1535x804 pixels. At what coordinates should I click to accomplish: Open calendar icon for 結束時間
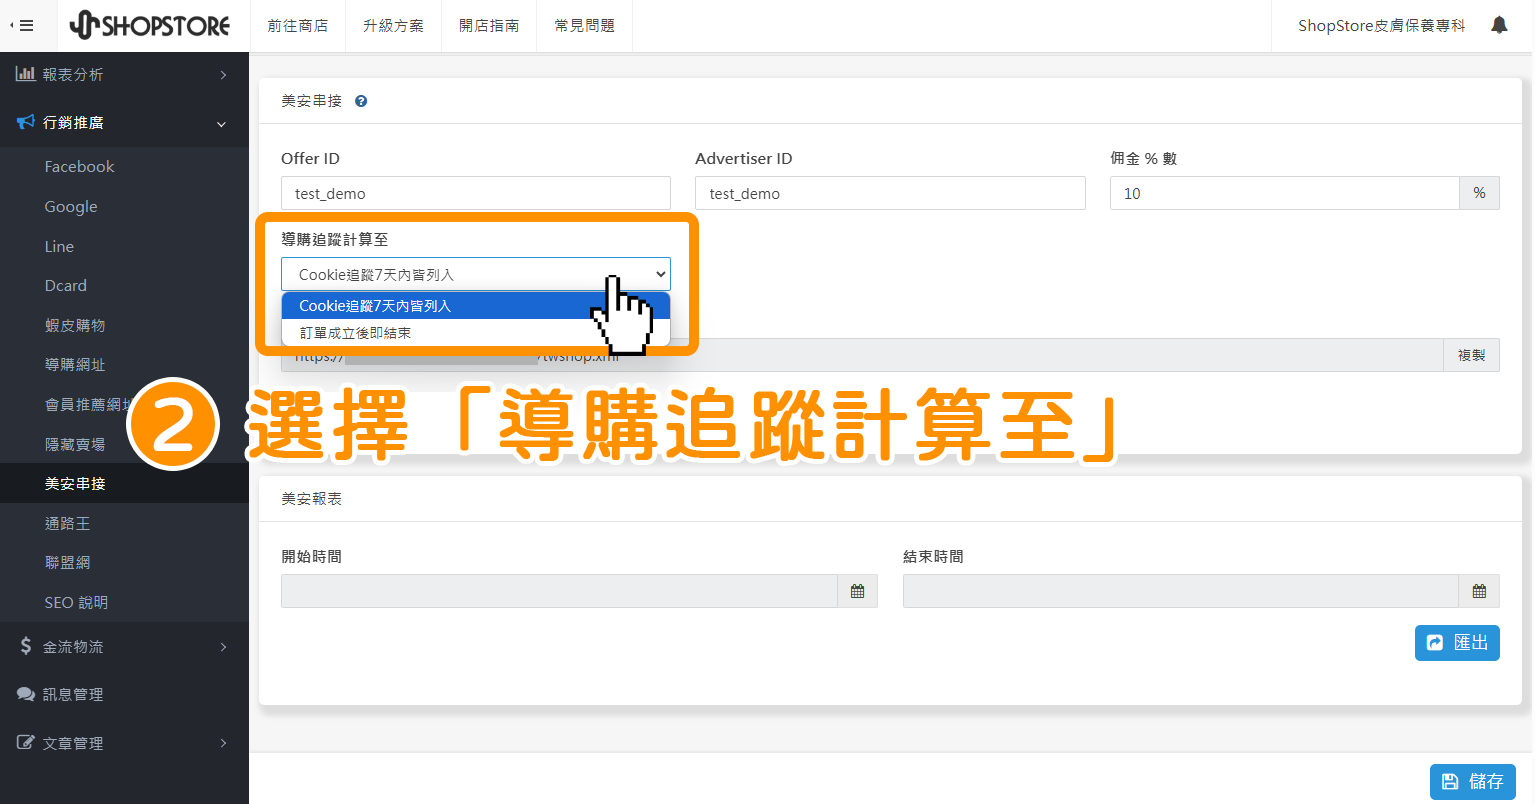point(1479,591)
